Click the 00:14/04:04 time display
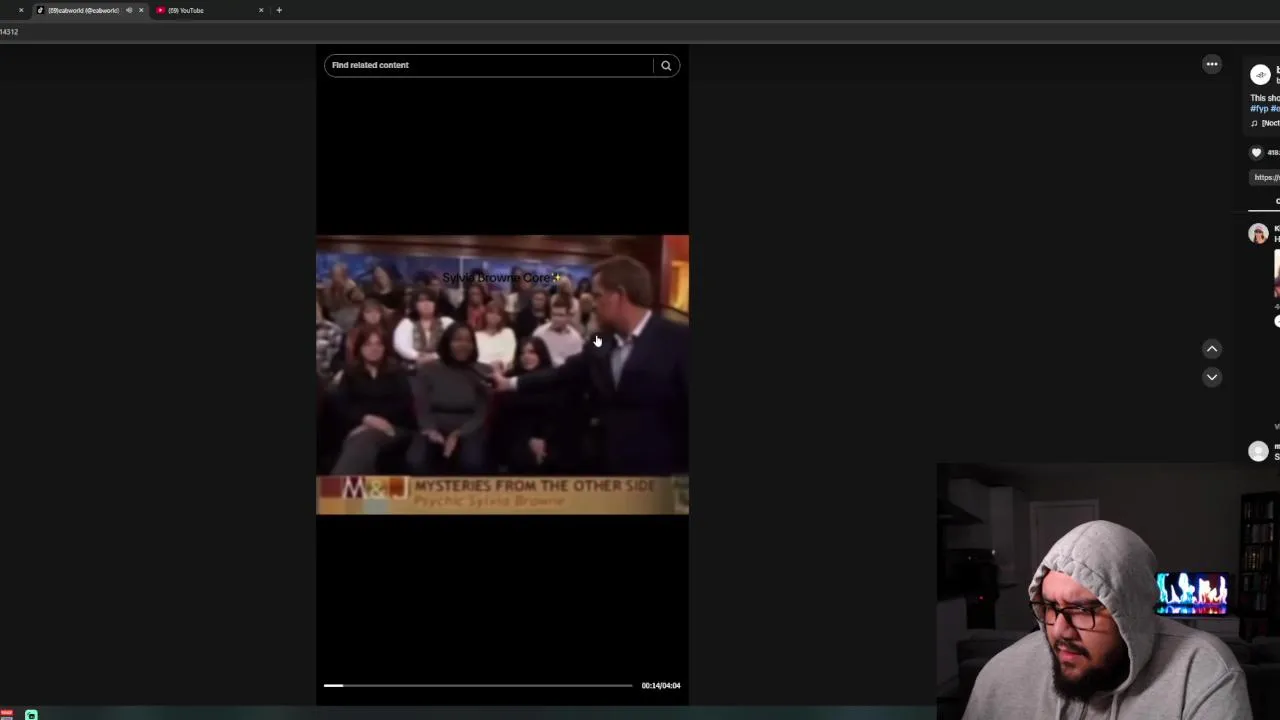Image resolution: width=1280 pixels, height=720 pixels. pos(661,685)
